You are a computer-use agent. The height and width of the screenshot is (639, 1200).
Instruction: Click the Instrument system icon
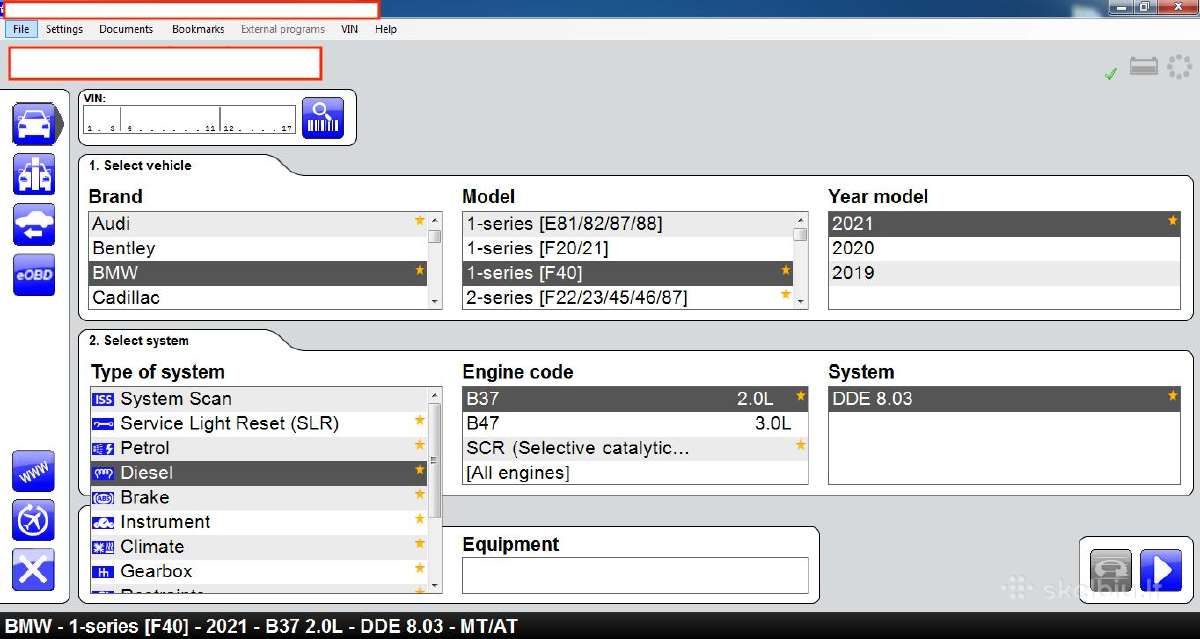103,522
